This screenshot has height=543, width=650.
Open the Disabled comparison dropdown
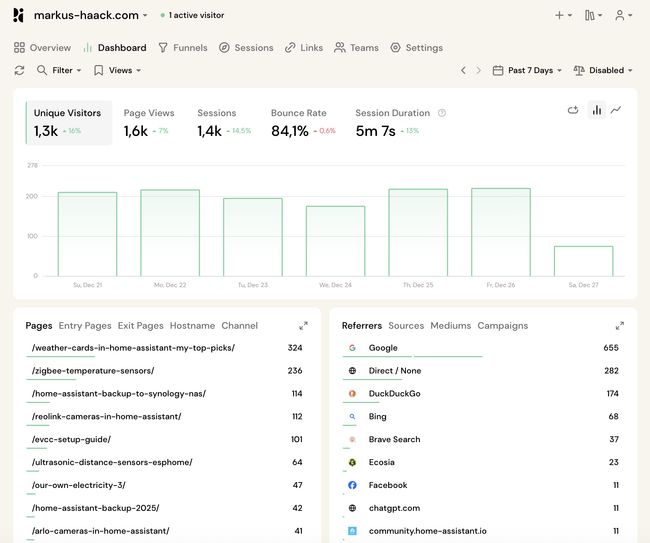(x=603, y=70)
